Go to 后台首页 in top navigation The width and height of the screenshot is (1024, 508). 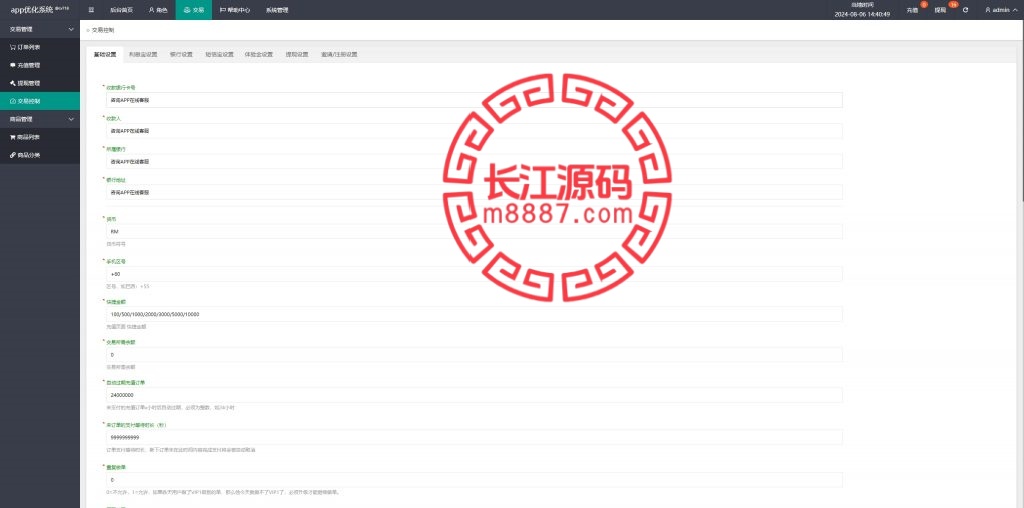(120, 10)
